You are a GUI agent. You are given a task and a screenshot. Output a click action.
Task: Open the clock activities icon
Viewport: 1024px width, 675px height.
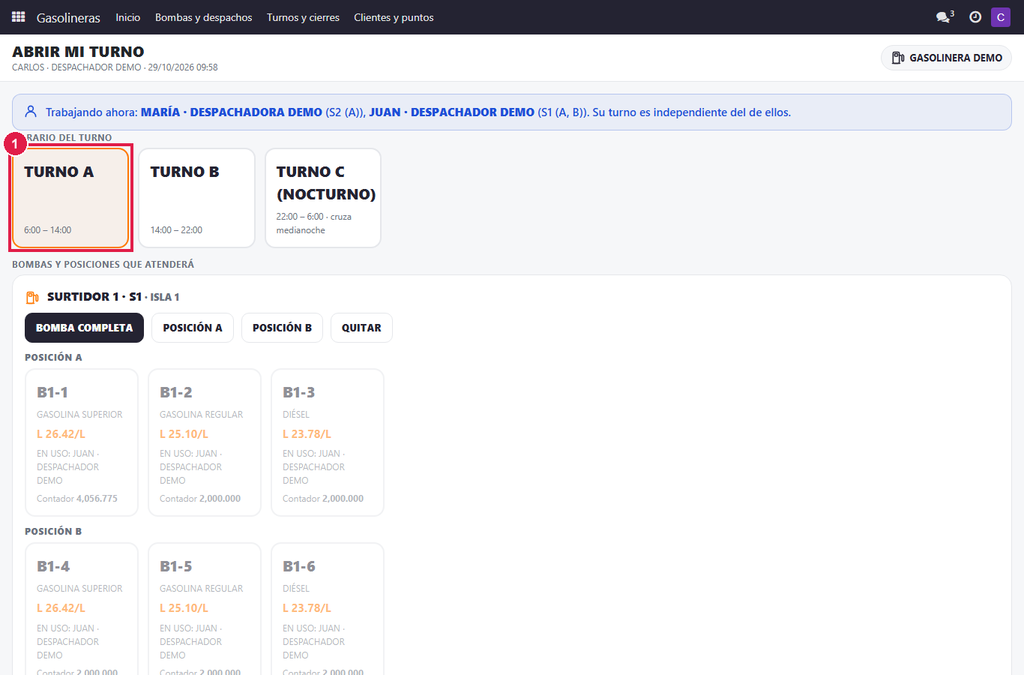(975, 17)
